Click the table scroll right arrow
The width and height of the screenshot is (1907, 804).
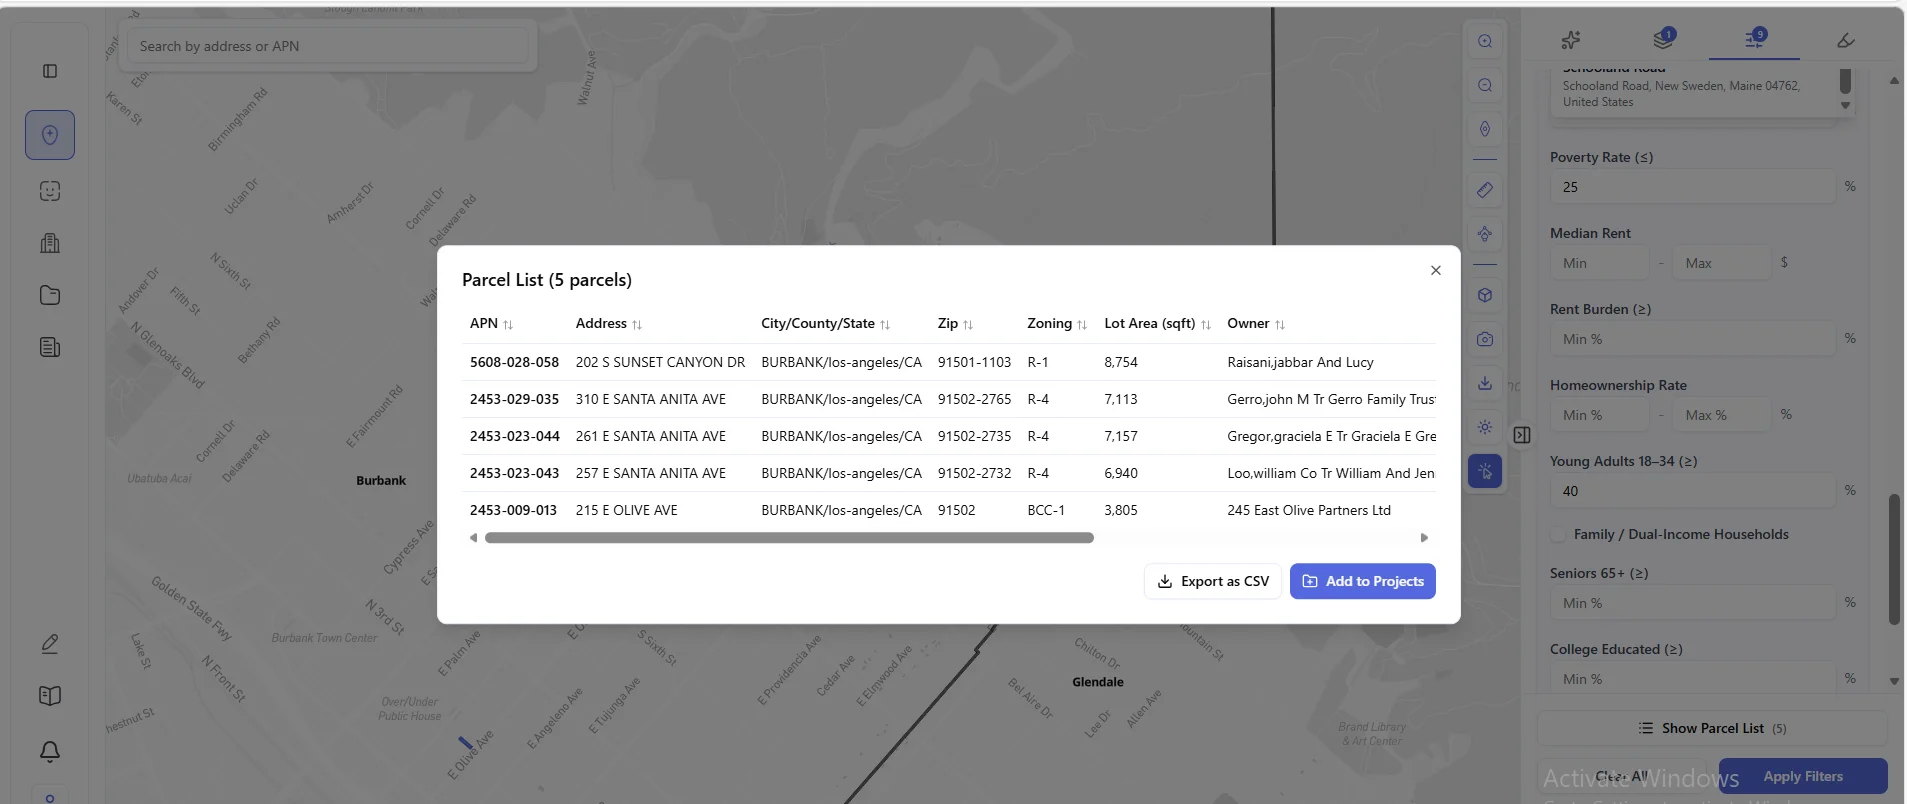tap(1425, 538)
